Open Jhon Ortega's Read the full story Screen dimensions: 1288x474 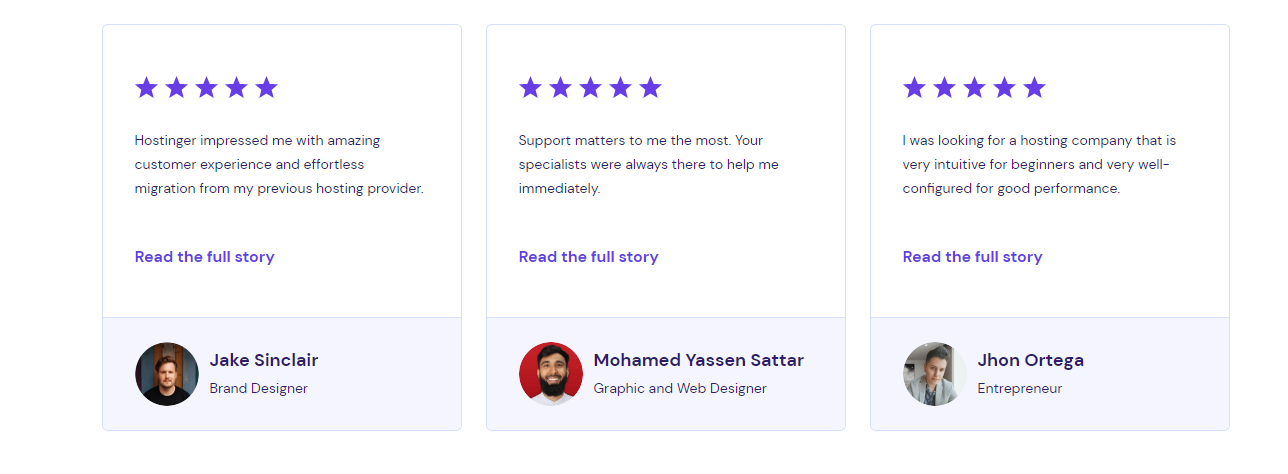pos(972,257)
